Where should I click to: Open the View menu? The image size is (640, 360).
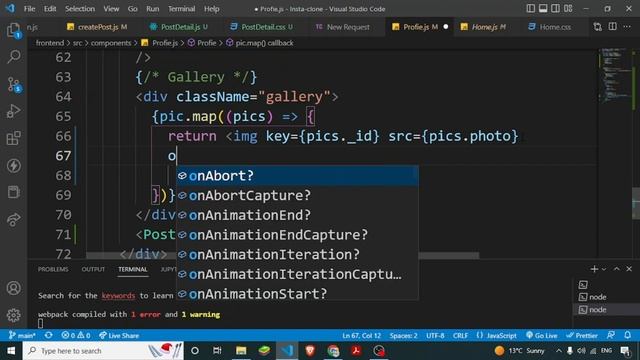(x=111, y=9)
